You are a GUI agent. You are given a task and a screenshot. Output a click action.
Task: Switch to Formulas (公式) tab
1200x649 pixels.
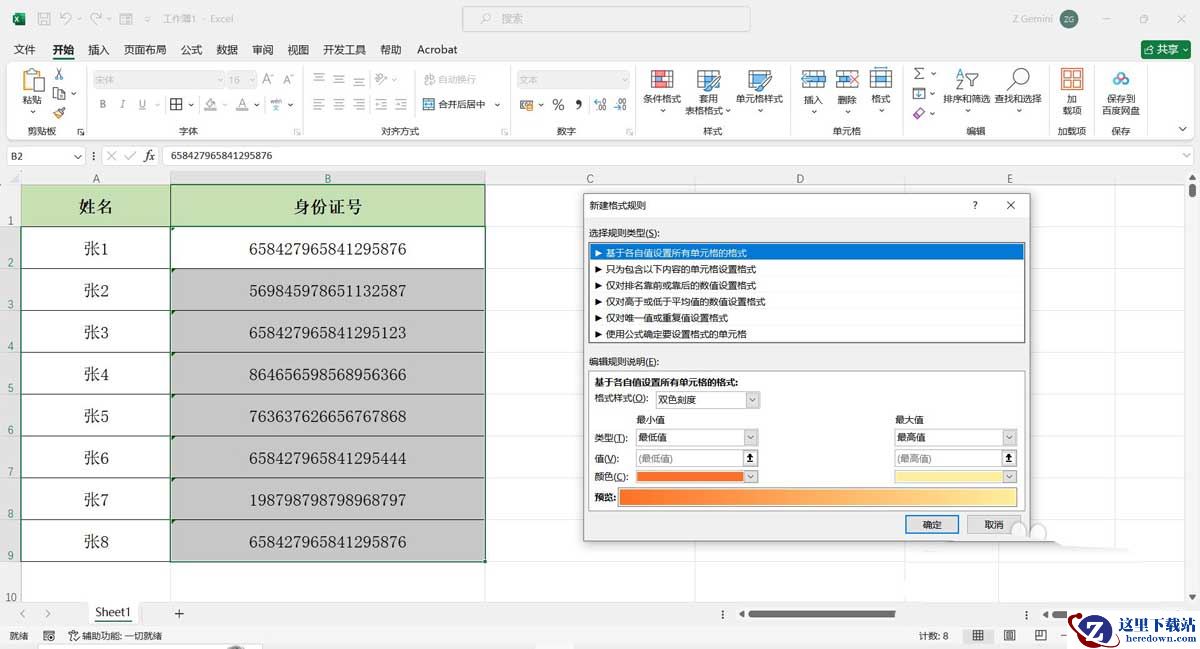coord(191,49)
